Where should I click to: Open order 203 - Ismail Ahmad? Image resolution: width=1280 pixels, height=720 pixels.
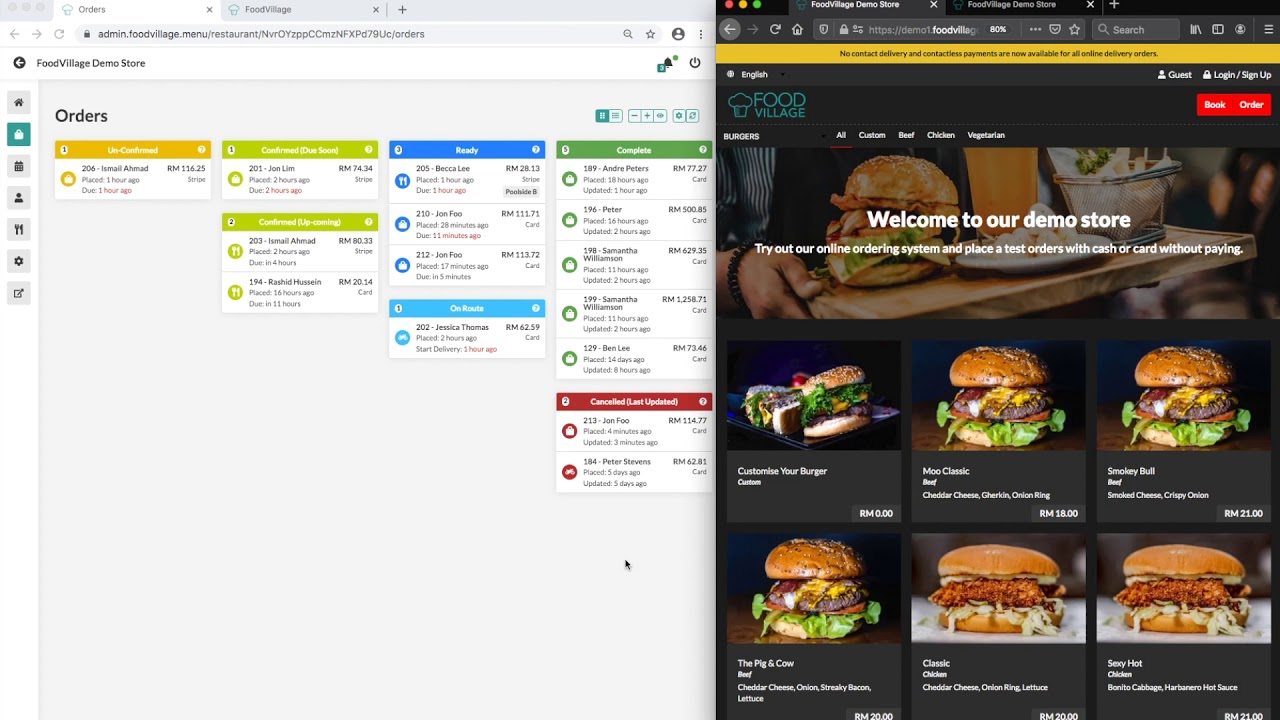click(300, 251)
